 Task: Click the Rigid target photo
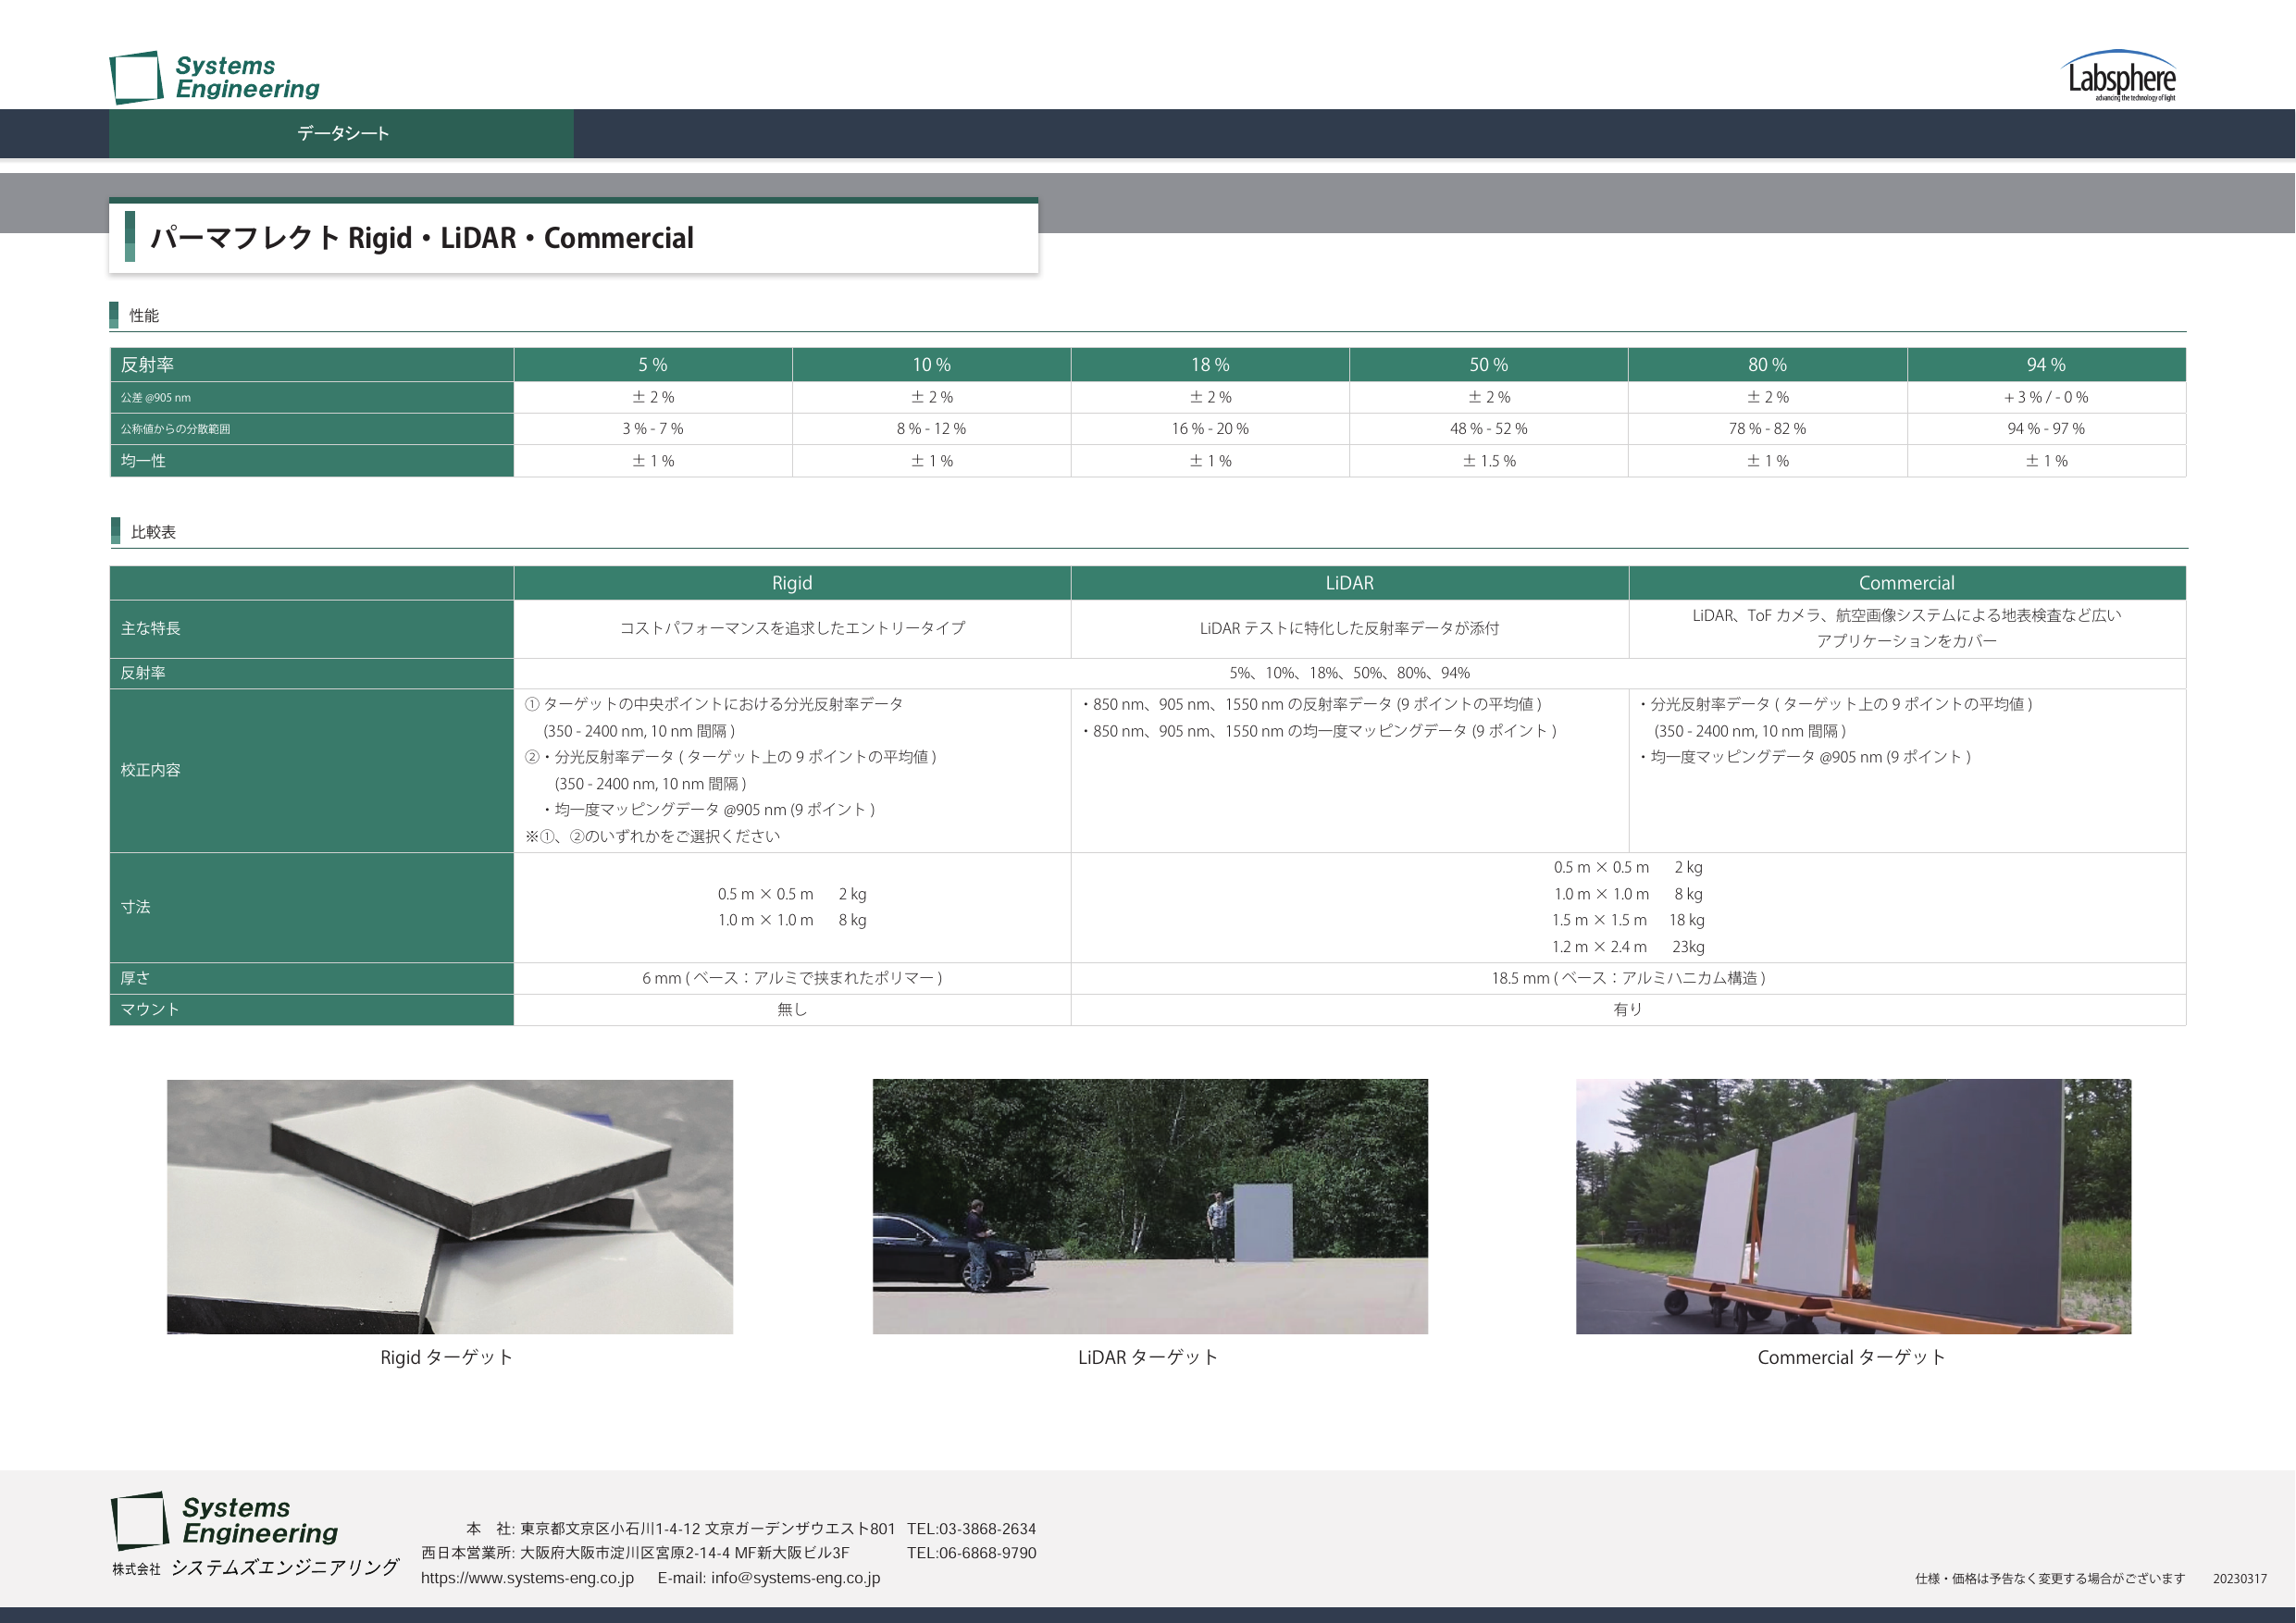pyautogui.click(x=449, y=1205)
